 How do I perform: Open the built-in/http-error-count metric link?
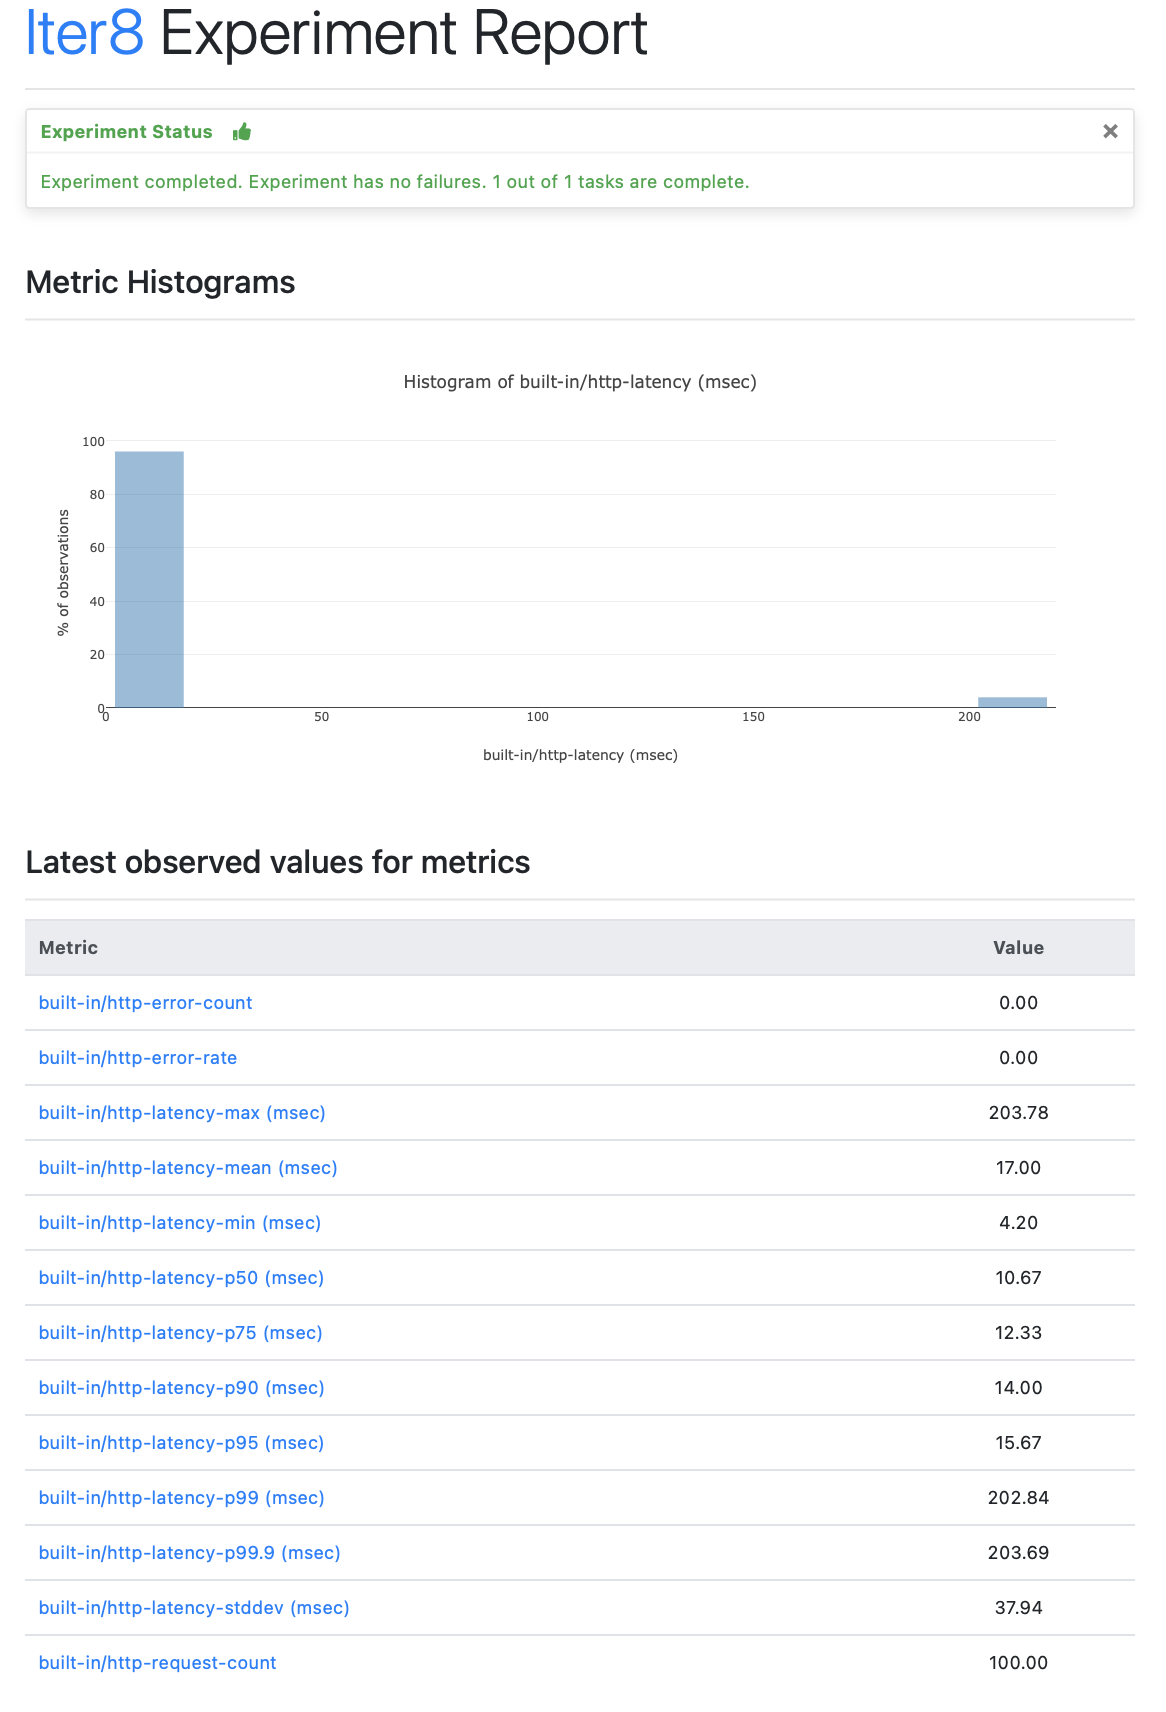pyautogui.click(x=145, y=1002)
